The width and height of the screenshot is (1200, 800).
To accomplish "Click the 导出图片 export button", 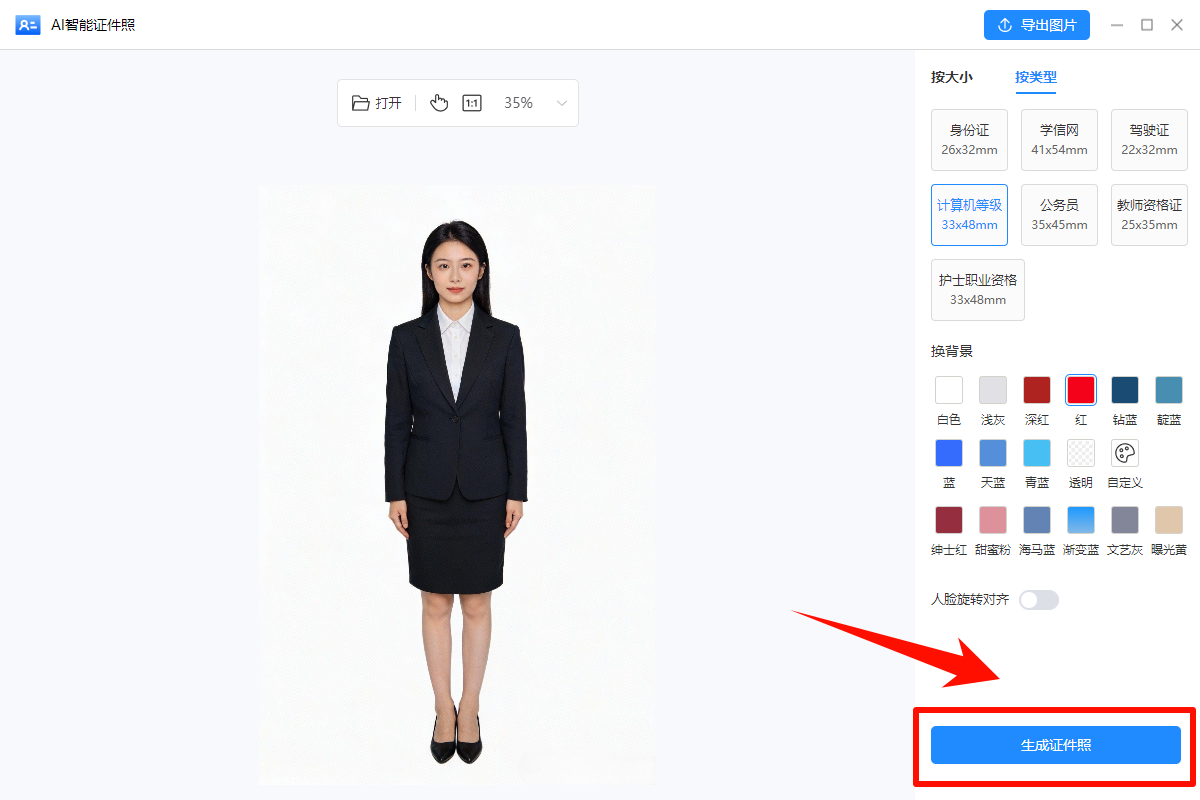I will coord(1036,24).
